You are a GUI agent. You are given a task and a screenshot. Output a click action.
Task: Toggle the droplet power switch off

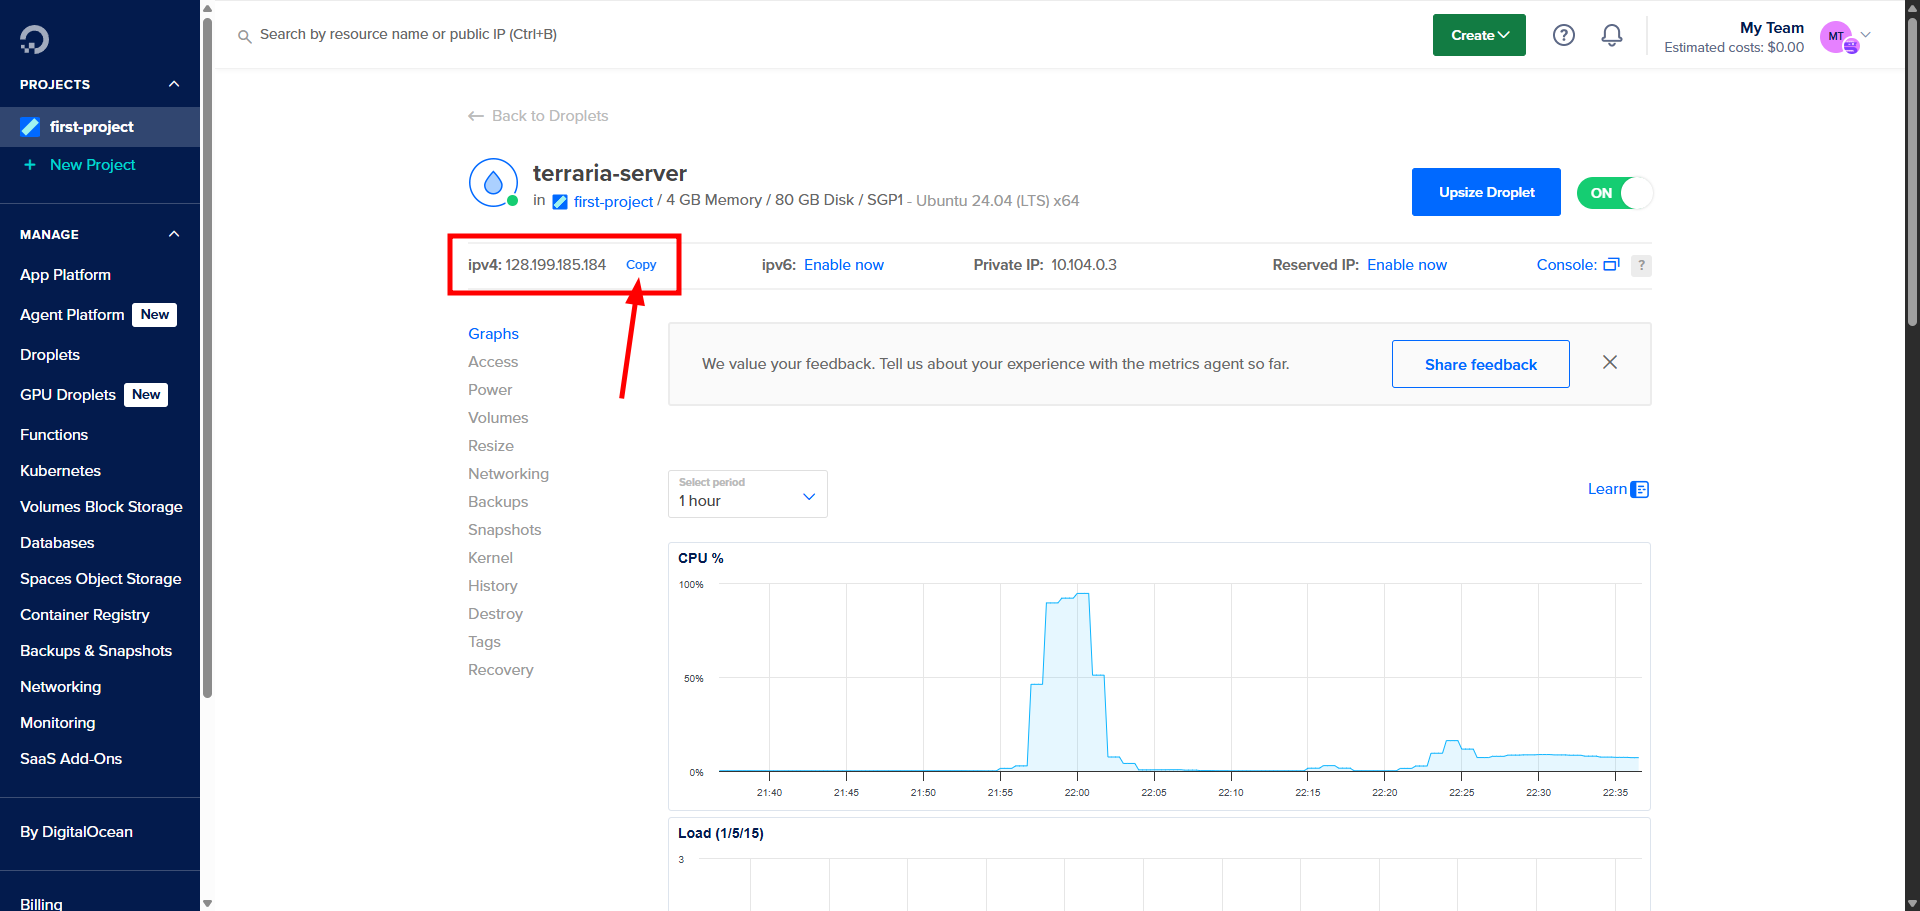[1614, 192]
